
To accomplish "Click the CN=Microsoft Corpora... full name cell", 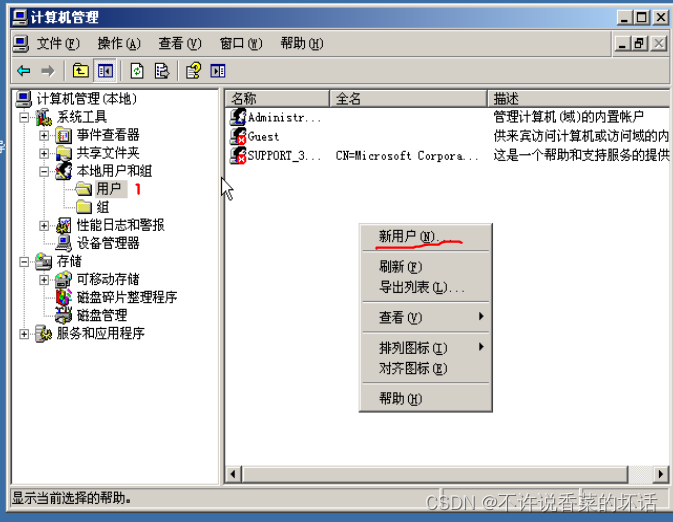I will (x=407, y=155).
